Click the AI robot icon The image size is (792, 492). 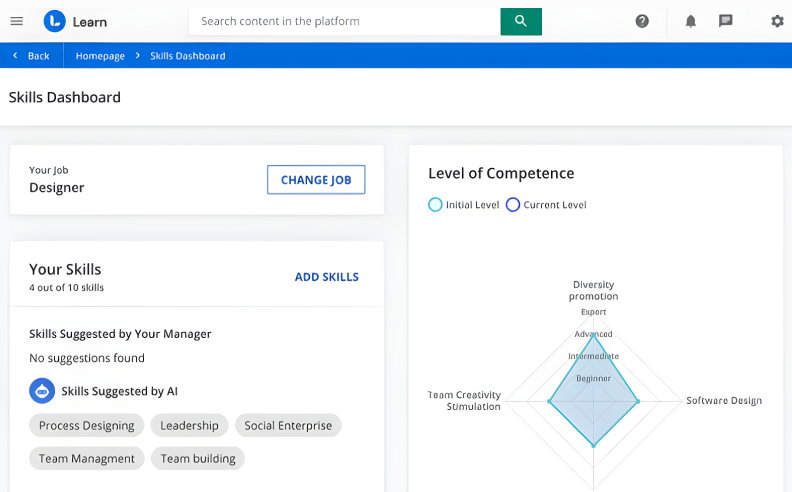42,391
